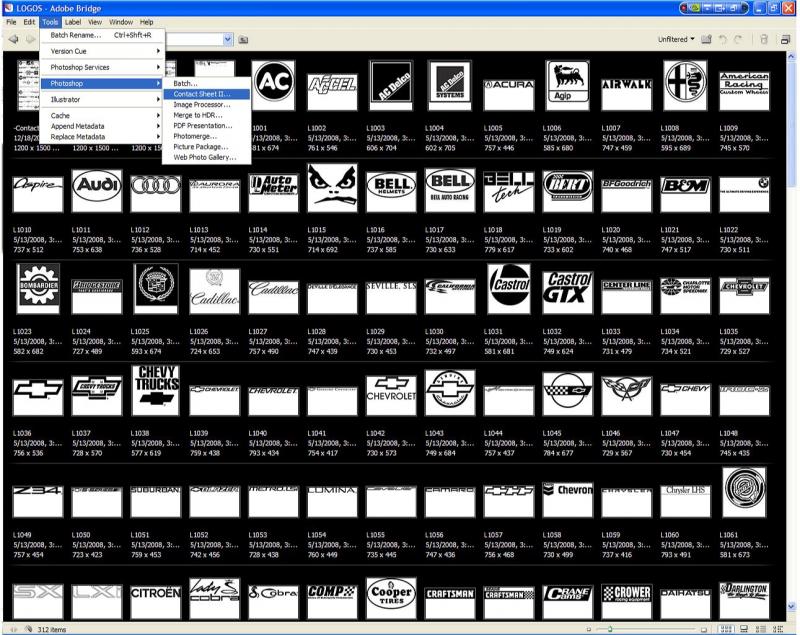Choose Picture Package menu entry
The width and height of the screenshot is (800, 635).
[206, 147]
